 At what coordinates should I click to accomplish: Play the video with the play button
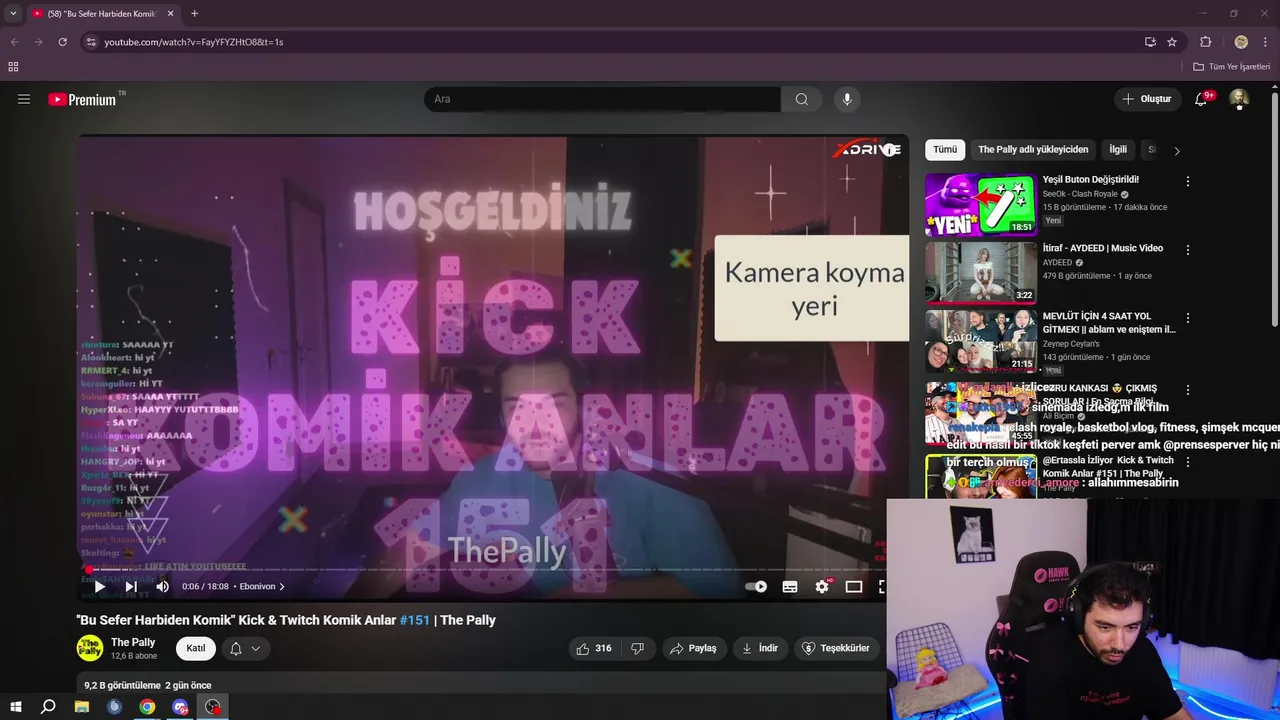tap(99, 587)
